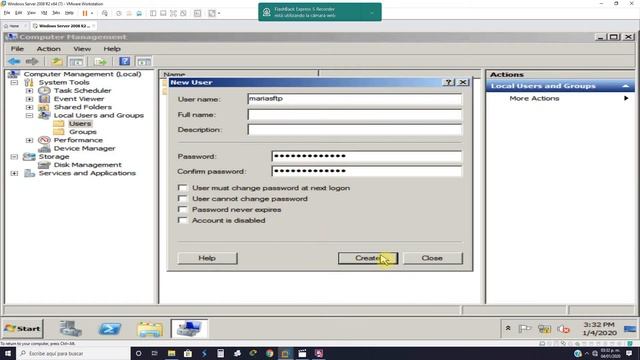Click the muted volume tray icon in guest
Image resolution: width=640 pixels, height=360 pixels.
[563, 329]
